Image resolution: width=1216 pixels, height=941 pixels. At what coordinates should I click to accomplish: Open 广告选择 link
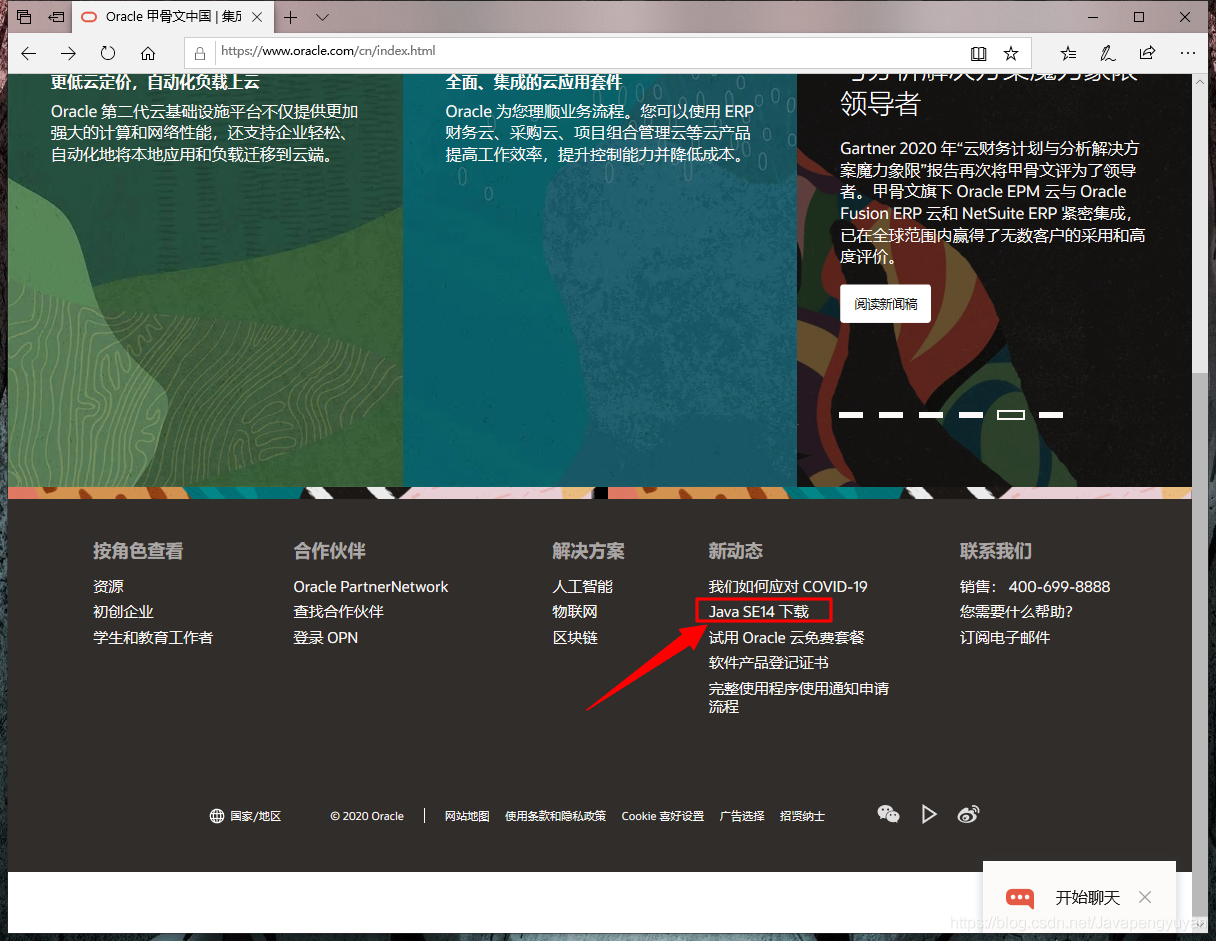[x=741, y=816]
